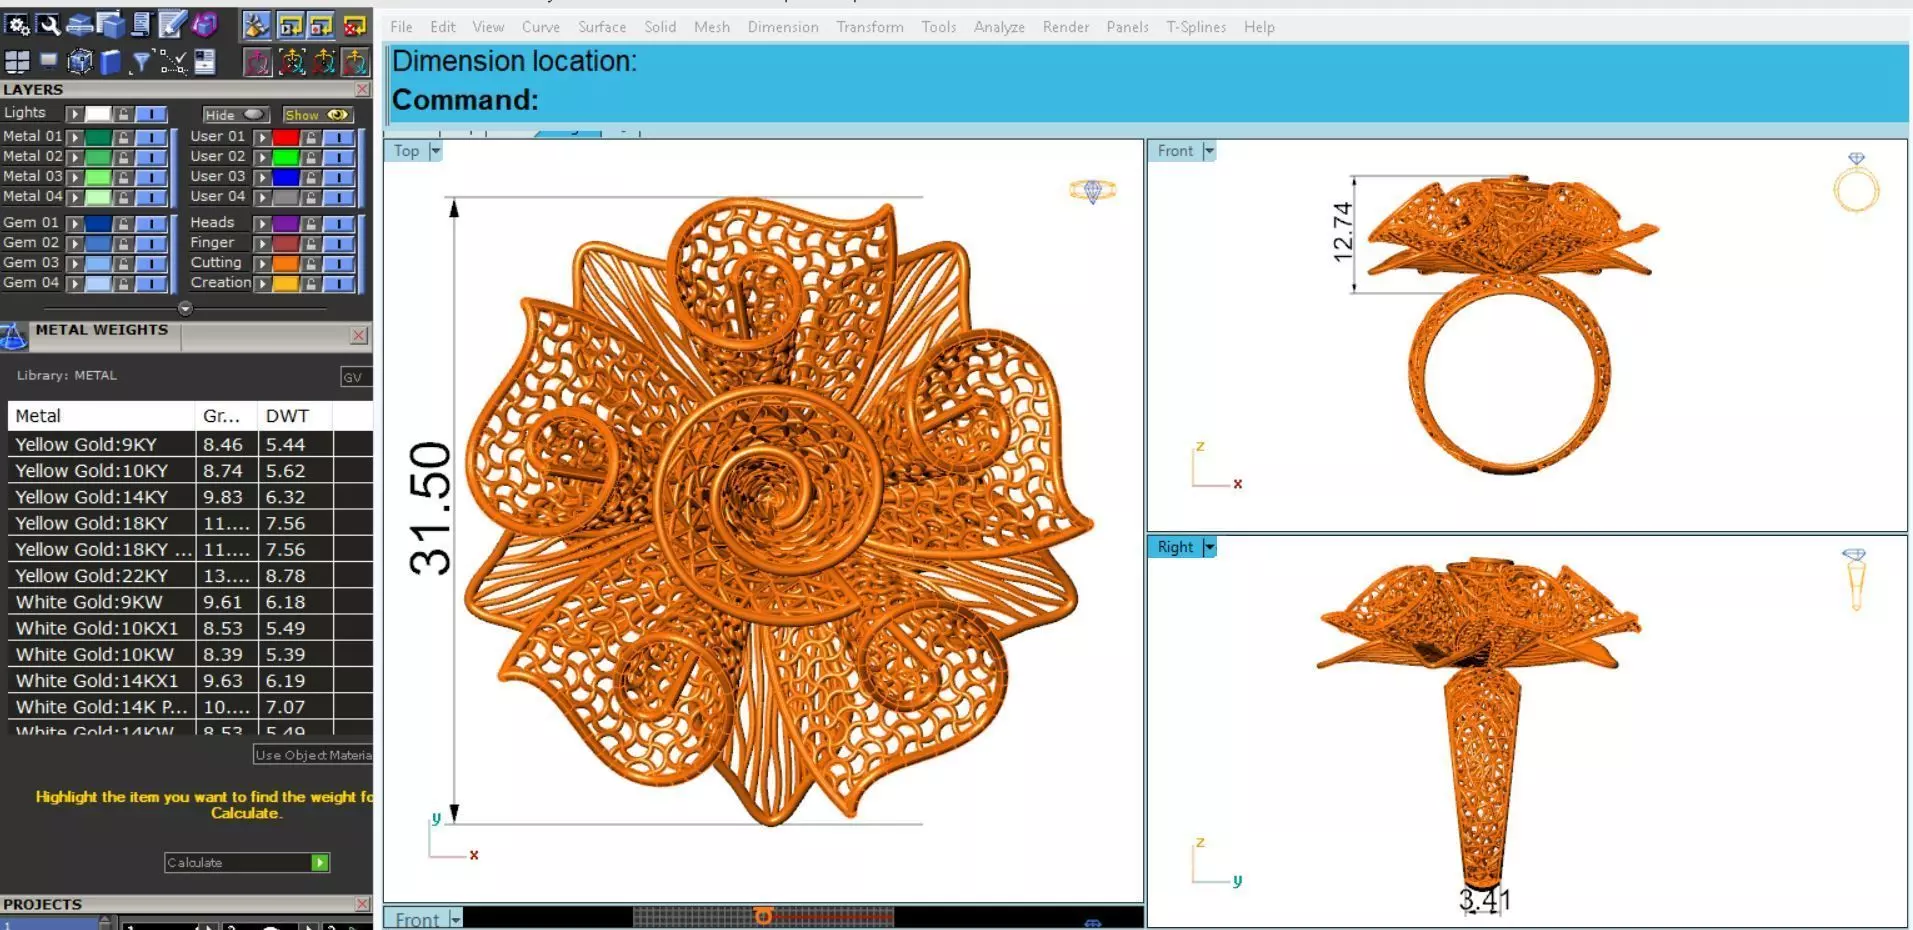Screen dimensions: 1913x930
Task: Click the selection filter funnel icon
Action: (141, 62)
